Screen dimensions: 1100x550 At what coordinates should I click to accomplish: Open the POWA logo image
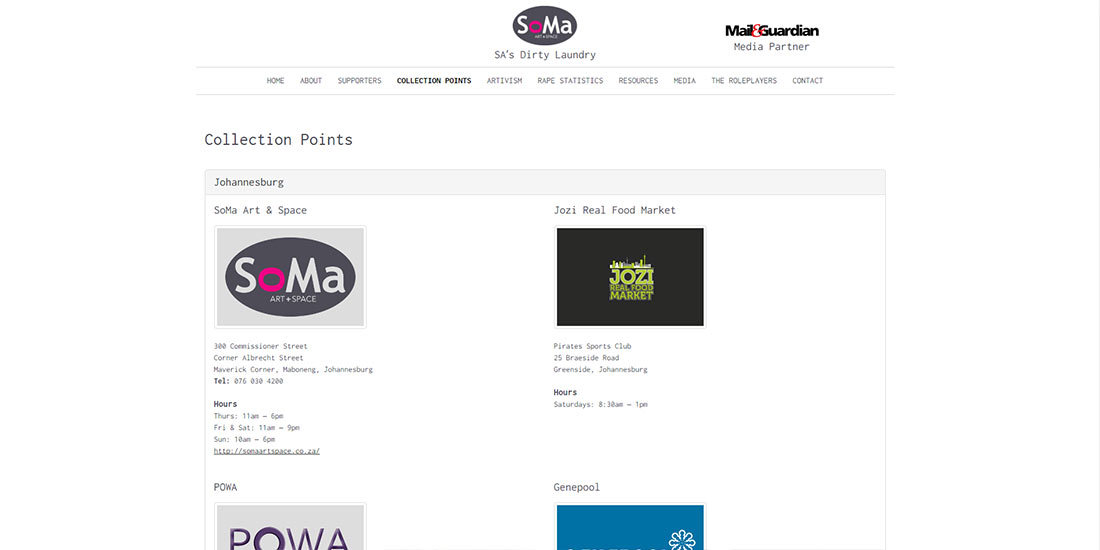290,526
